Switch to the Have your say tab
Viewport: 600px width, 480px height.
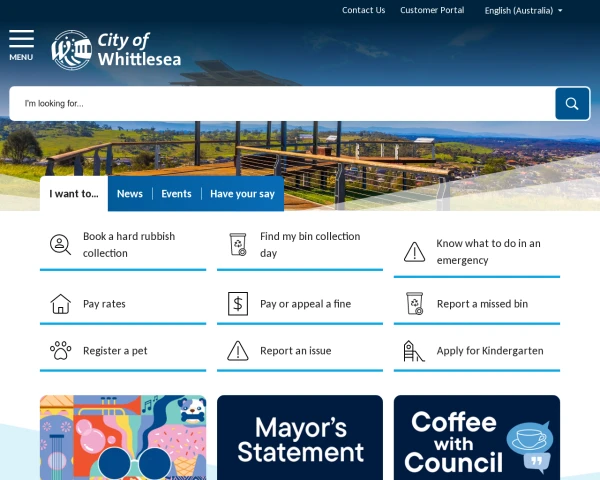pyautogui.click(x=242, y=194)
